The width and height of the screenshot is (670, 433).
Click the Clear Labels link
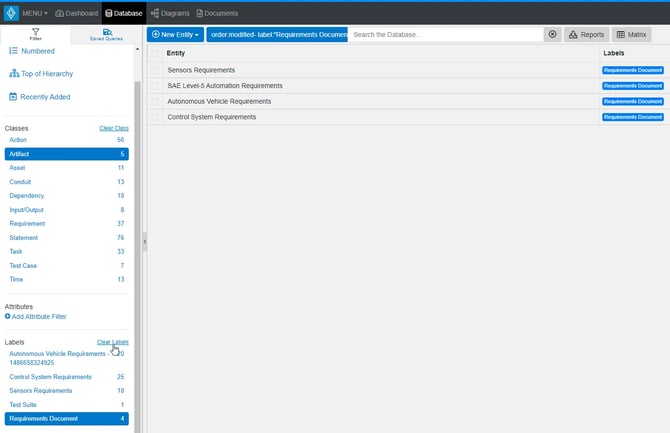(x=112, y=342)
